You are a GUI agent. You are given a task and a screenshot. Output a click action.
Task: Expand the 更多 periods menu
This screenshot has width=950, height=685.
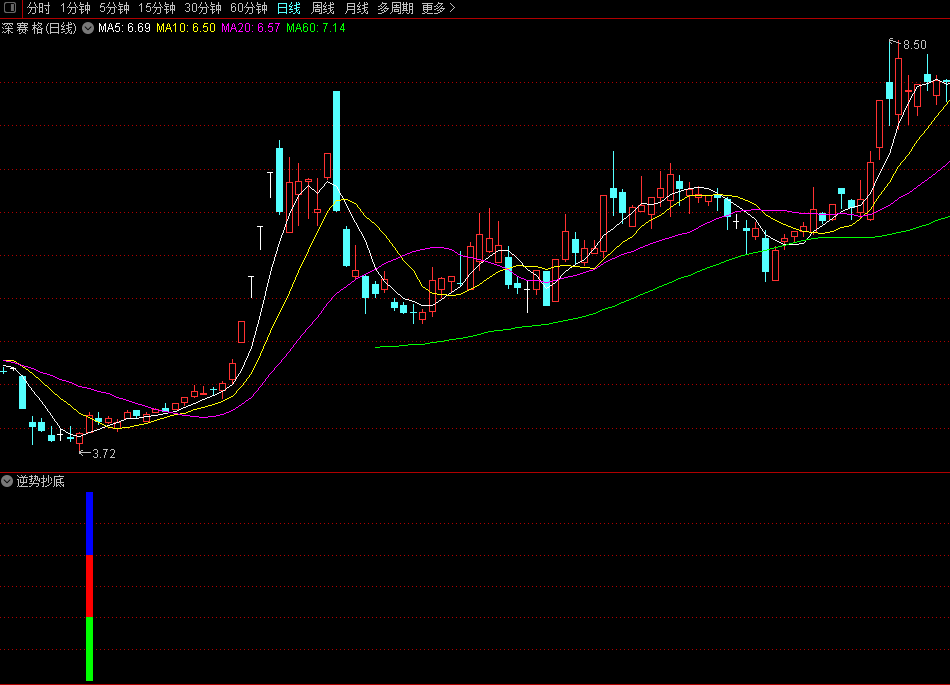[438, 8]
